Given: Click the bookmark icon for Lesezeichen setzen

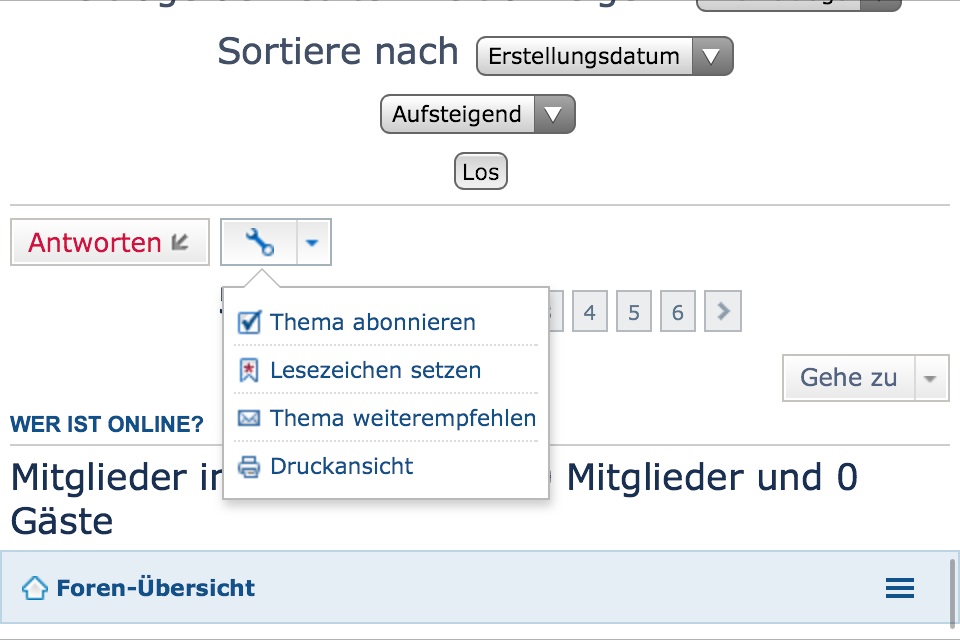Looking at the screenshot, I should [x=248, y=371].
